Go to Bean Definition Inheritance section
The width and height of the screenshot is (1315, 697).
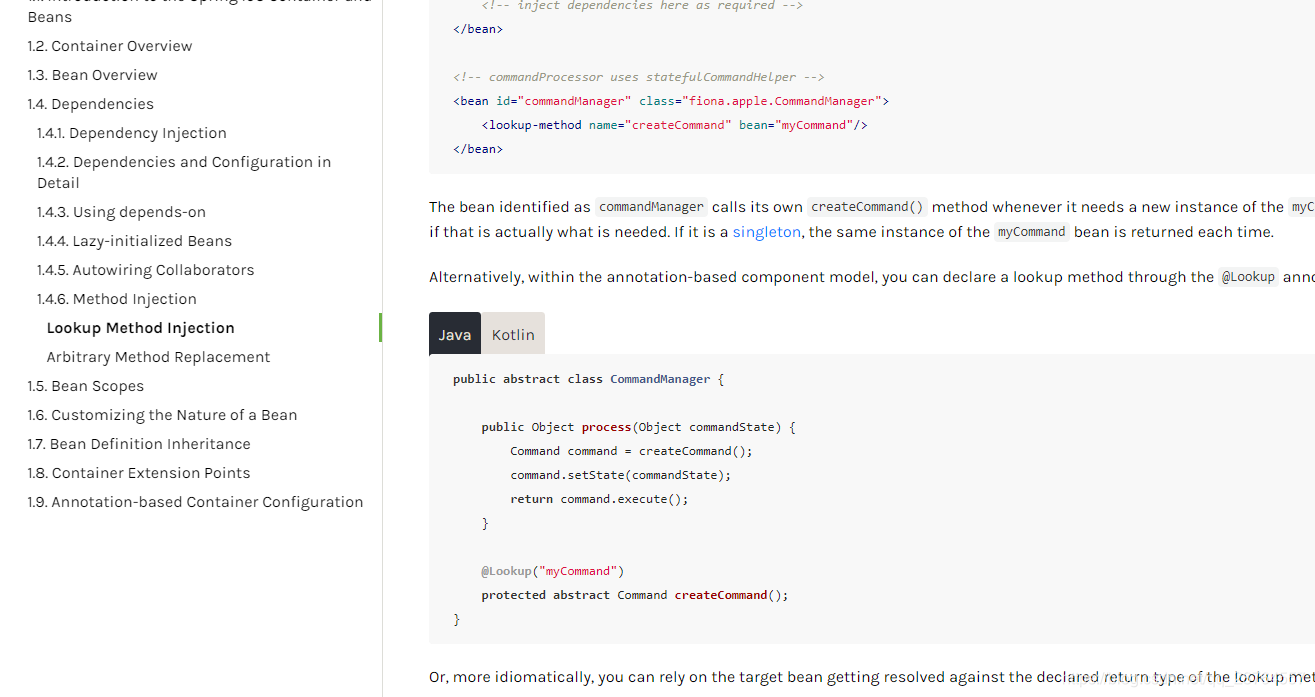[x=138, y=443]
